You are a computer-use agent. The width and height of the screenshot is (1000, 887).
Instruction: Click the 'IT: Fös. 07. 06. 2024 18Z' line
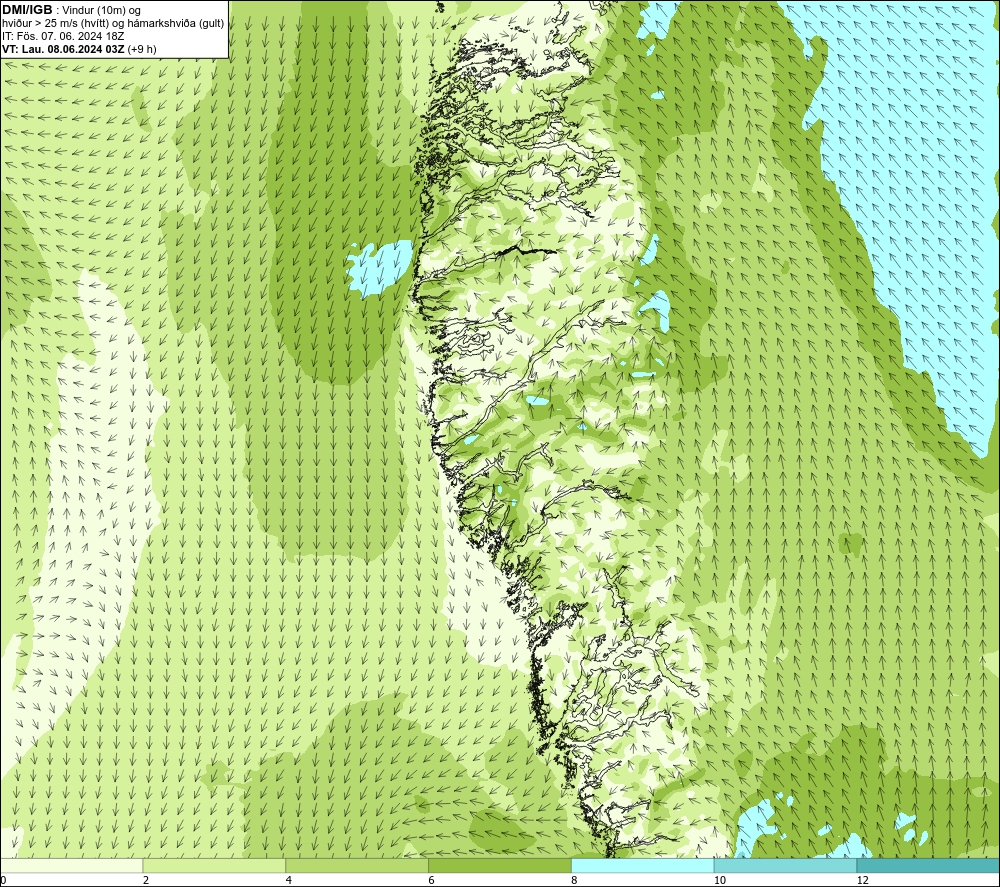[x=63, y=36]
